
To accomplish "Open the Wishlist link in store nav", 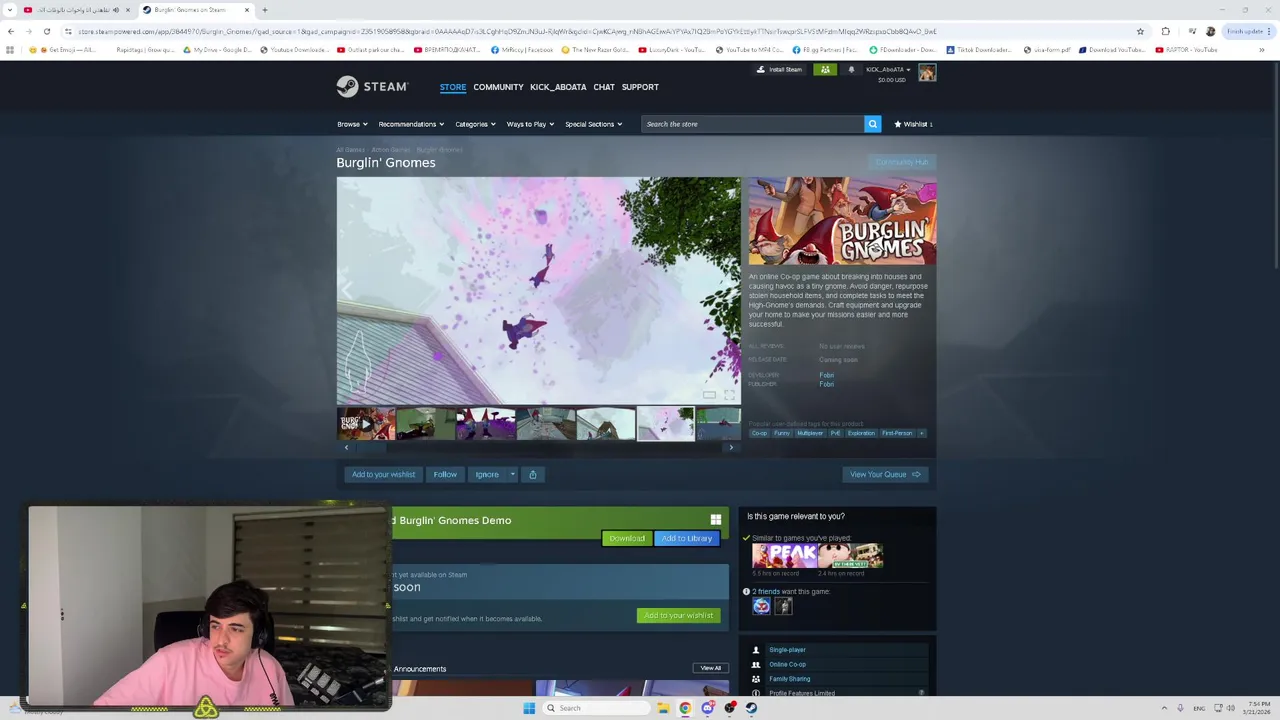I will [x=913, y=124].
